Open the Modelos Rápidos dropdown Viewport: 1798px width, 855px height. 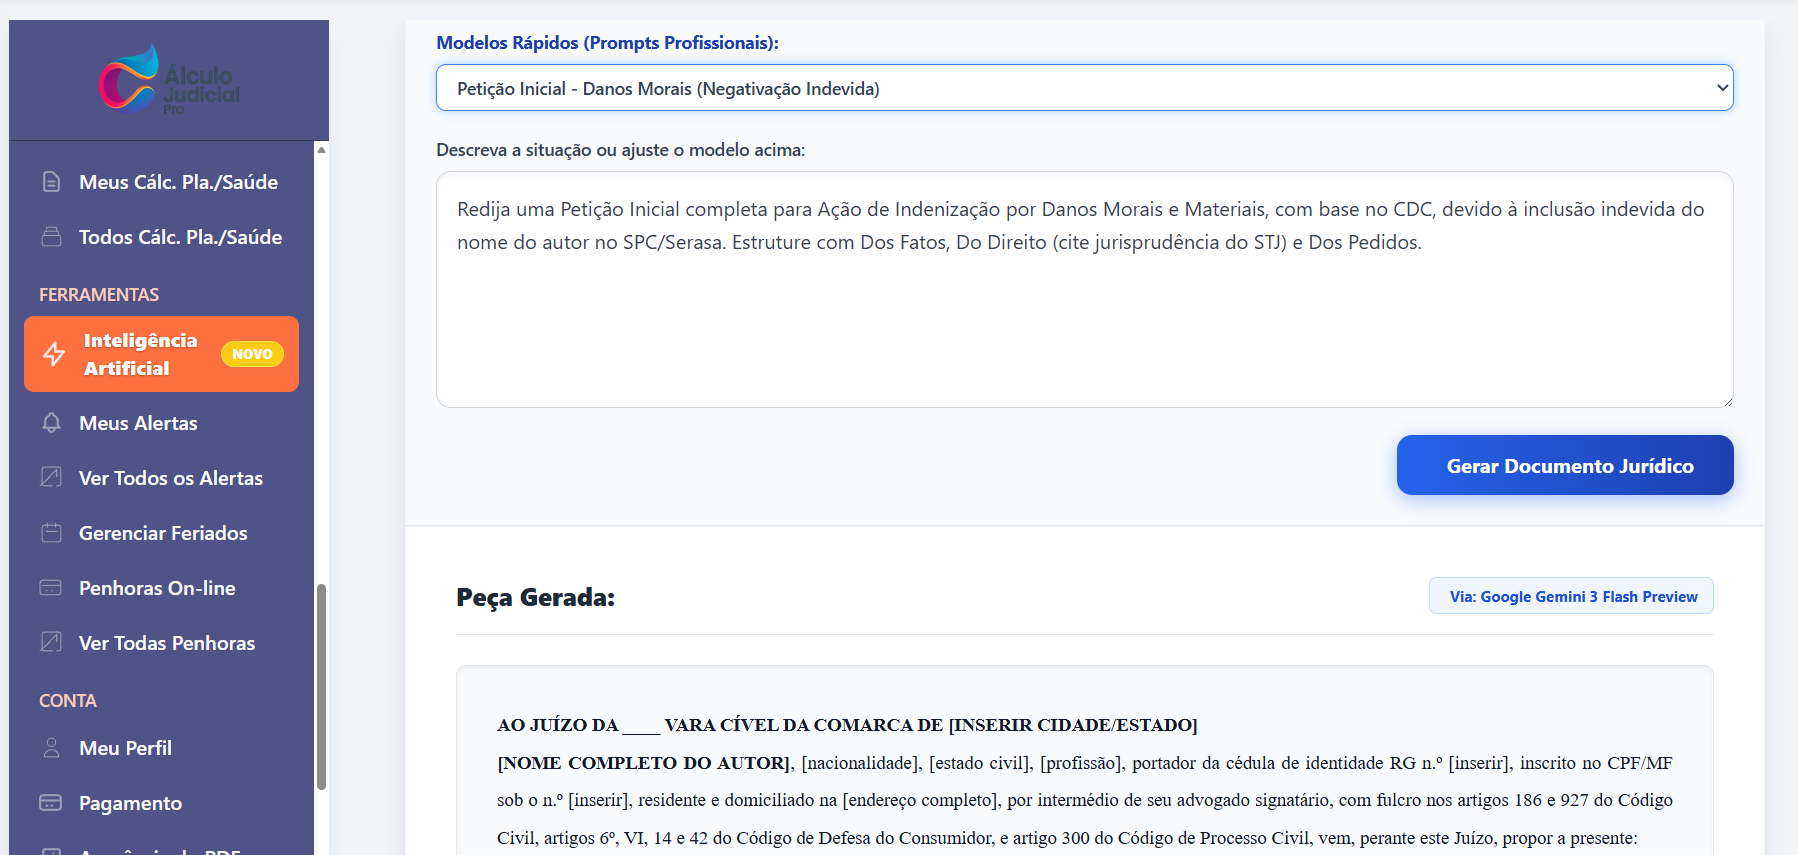(1084, 88)
